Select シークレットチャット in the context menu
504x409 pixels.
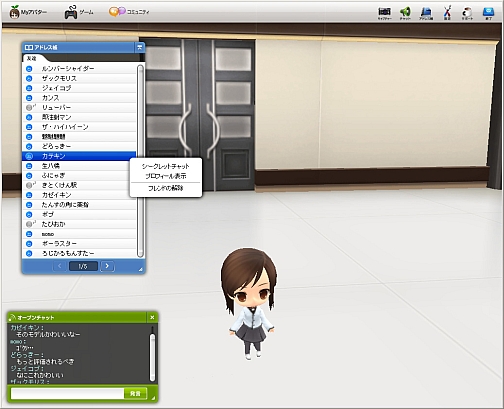click(x=166, y=166)
